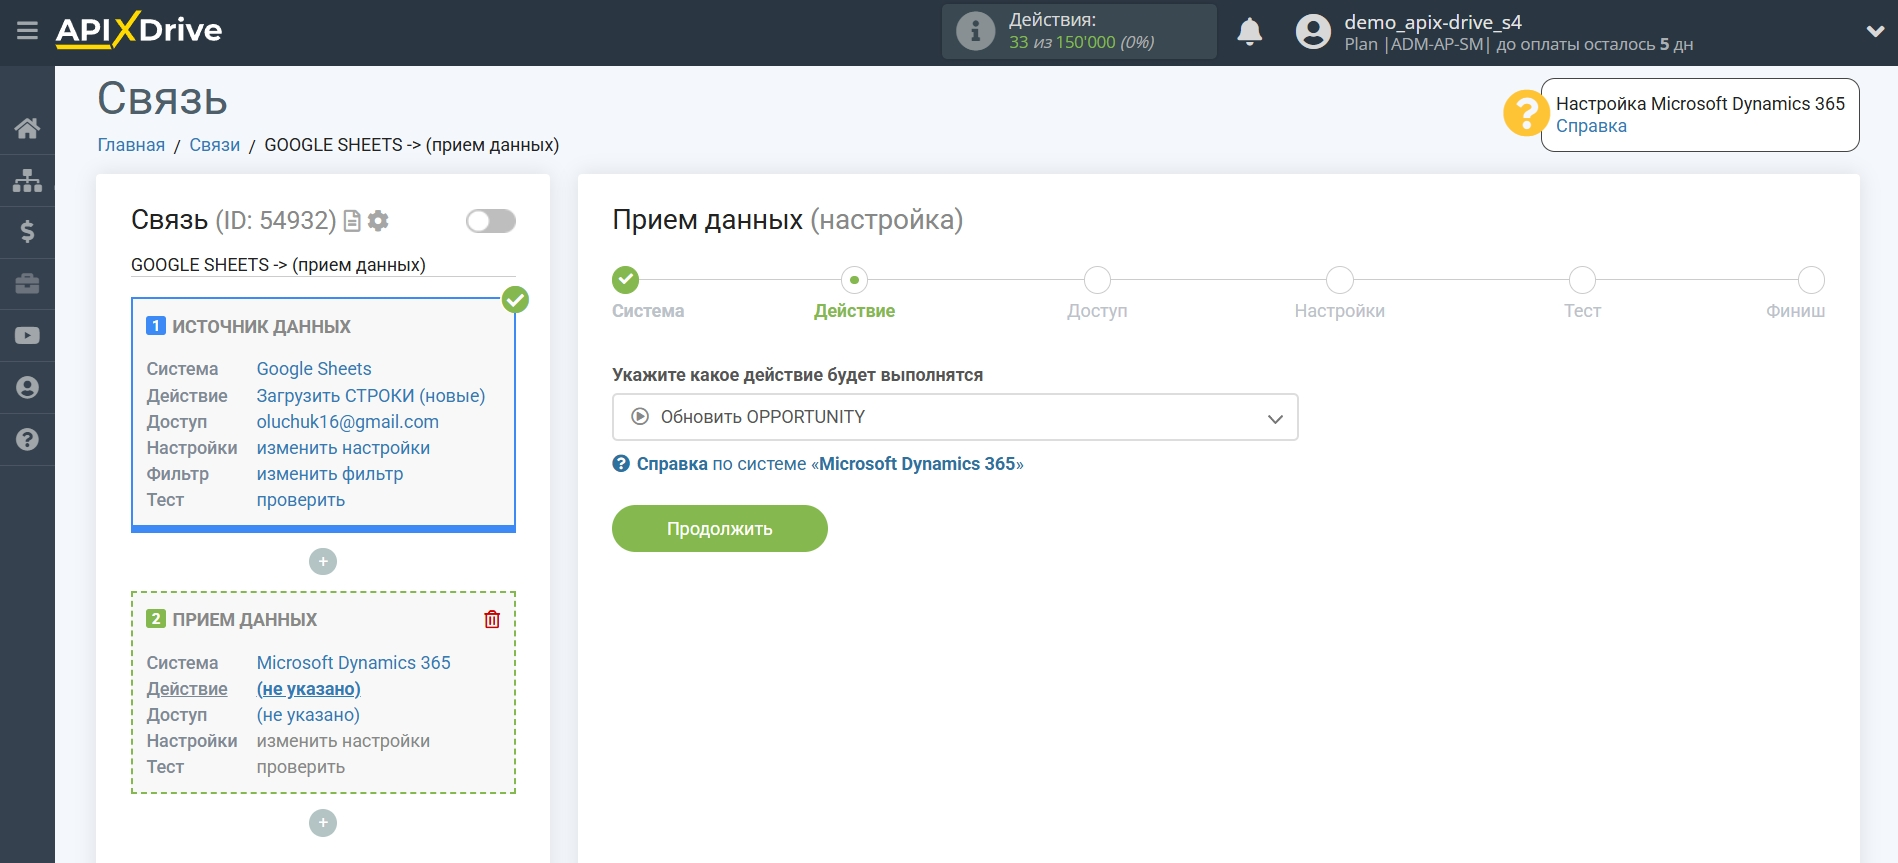Open notifications bell
The width and height of the screenshot is (1898, 863).
tap(1249, 32)
